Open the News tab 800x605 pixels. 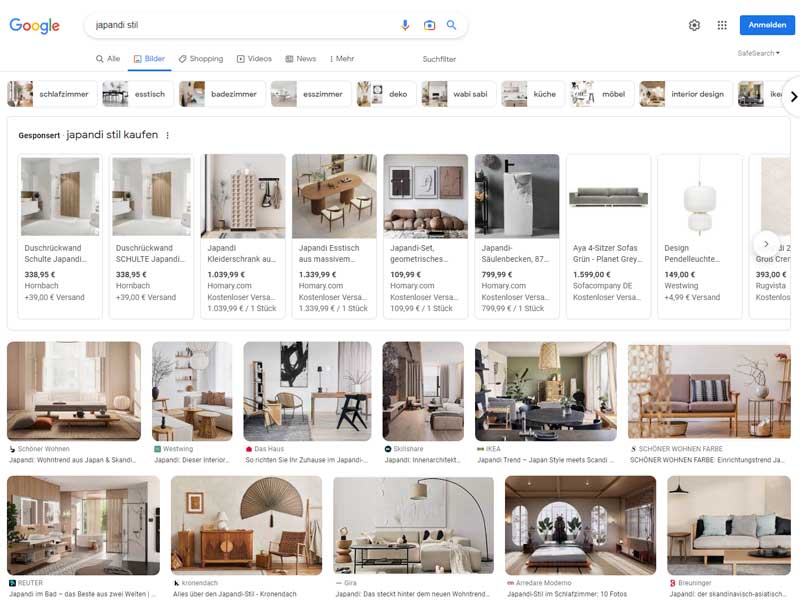[300, 59]
